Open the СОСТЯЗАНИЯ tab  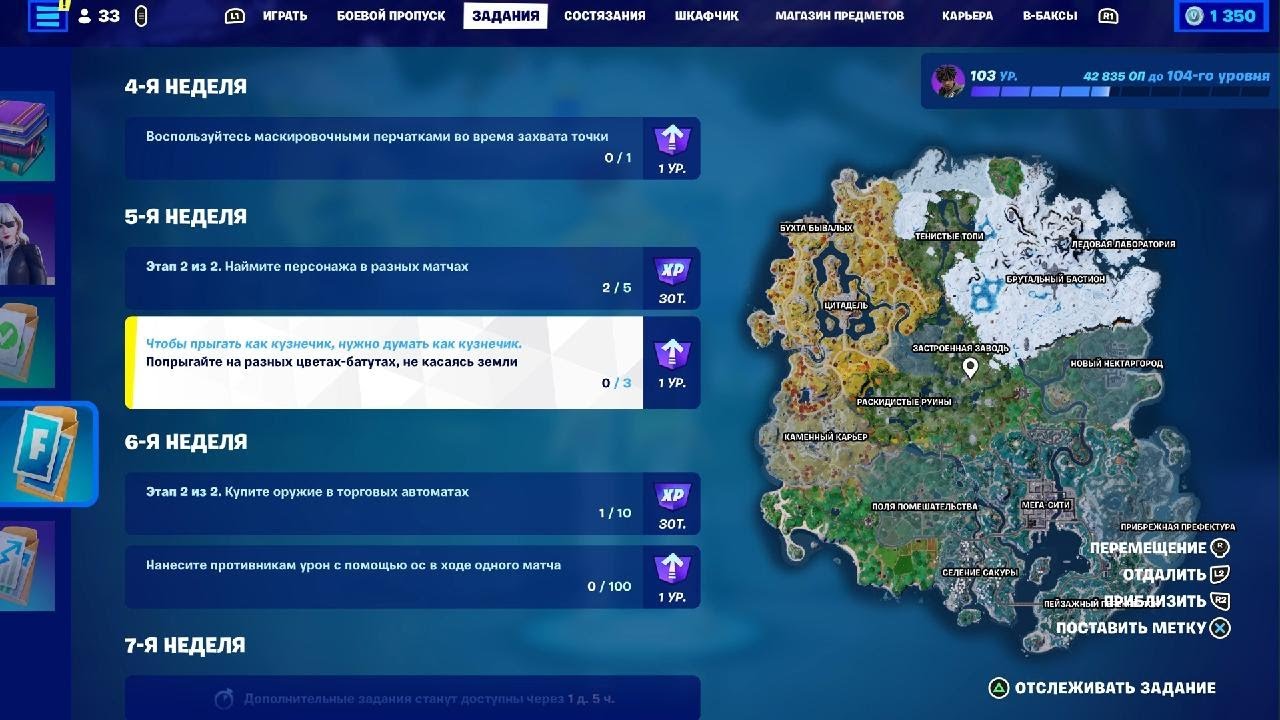tap(604, 16)
